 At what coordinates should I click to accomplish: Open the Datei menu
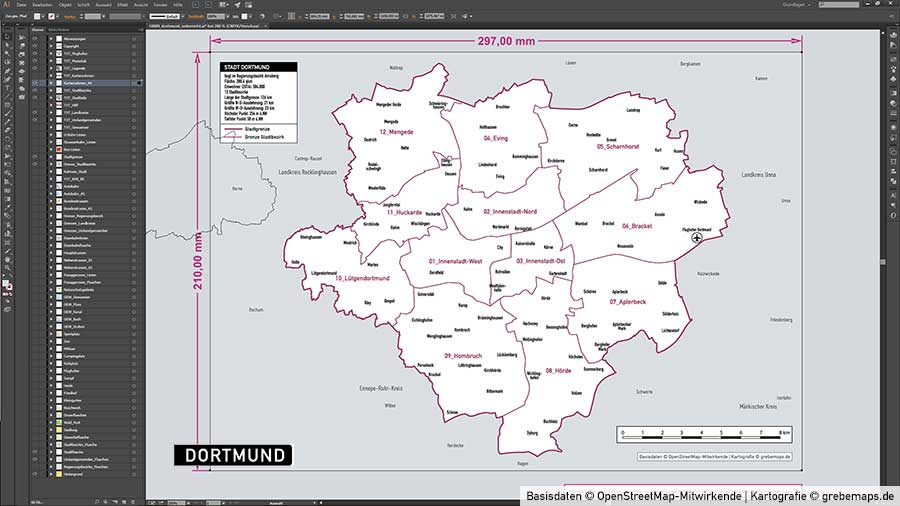pos(21,5)
